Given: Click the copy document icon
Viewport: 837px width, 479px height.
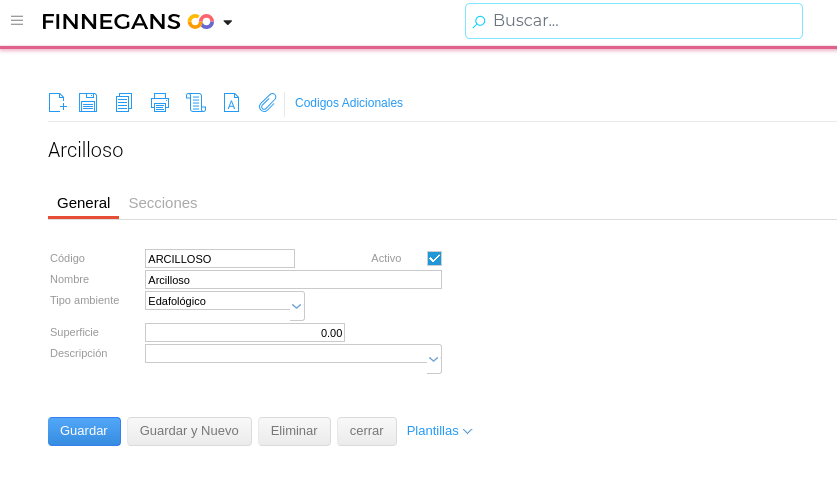Looking at the screenshot, I should (124, 102).
